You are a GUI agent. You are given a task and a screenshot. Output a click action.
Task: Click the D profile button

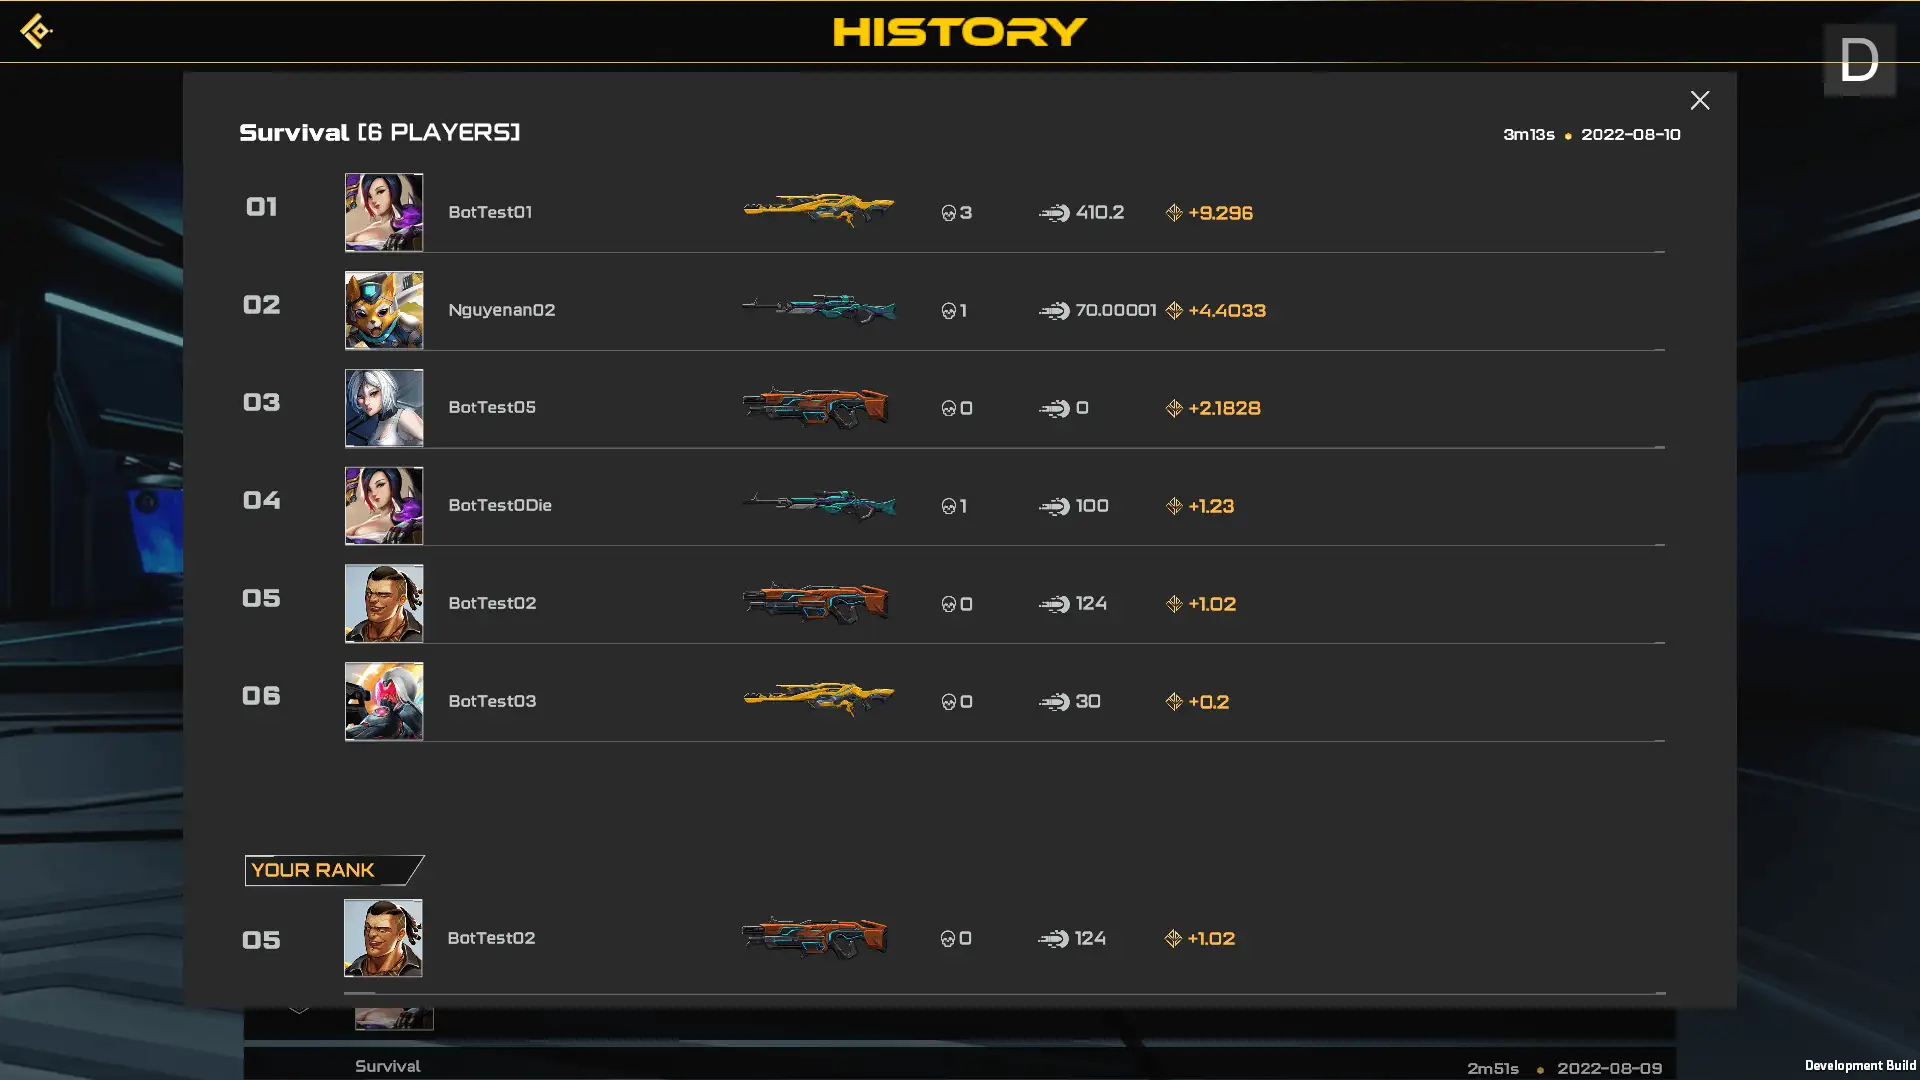1859,60
